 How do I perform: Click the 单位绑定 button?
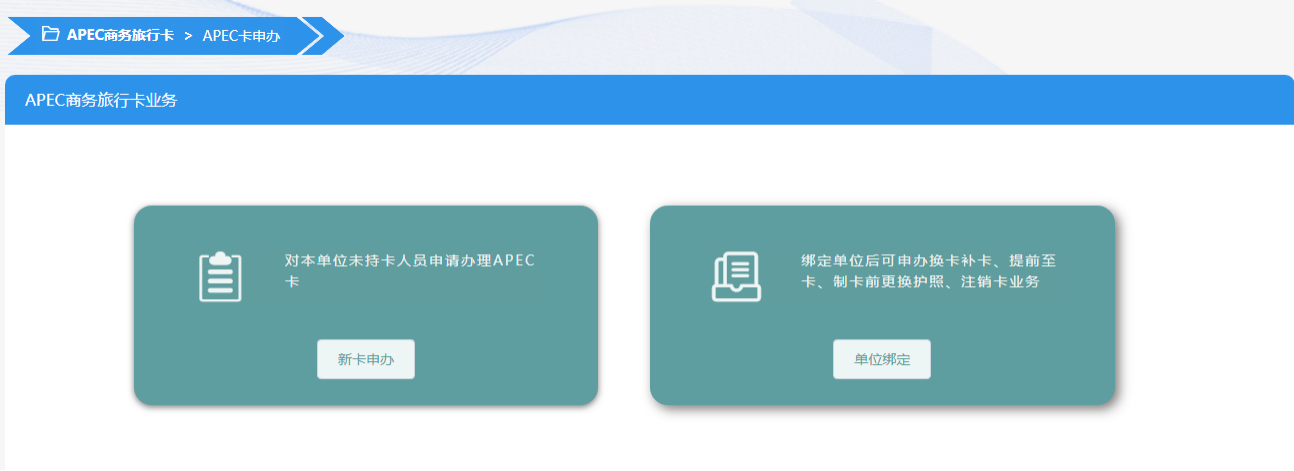point(882,359)
